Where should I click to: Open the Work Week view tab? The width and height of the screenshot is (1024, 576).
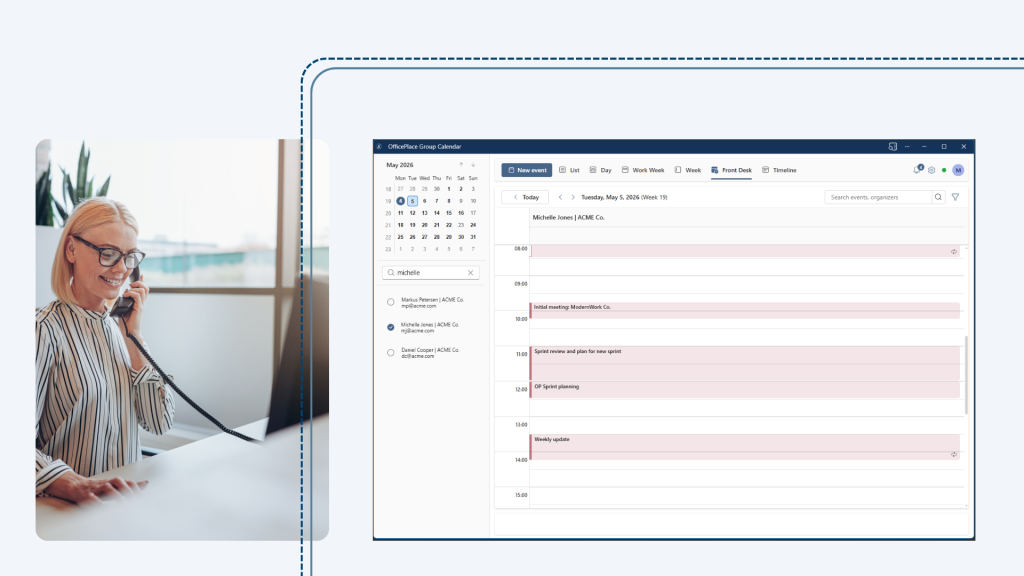click(643, 170)
